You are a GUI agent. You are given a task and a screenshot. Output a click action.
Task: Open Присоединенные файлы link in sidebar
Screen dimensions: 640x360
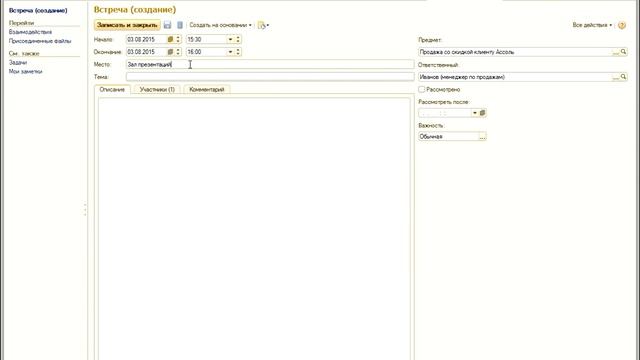[x=40, y=41]
